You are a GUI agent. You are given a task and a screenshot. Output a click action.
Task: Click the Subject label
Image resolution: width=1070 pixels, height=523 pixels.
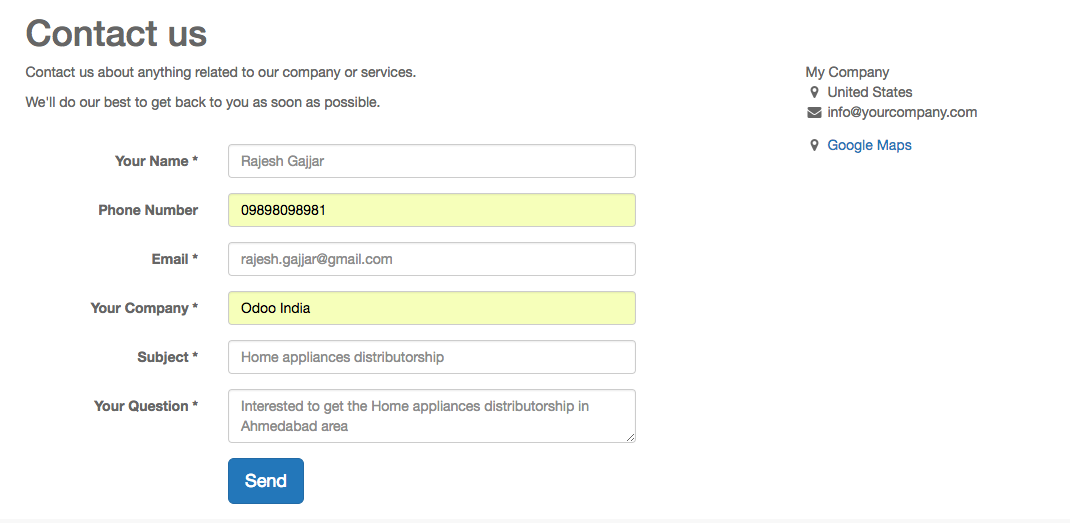click(x=167, y=357)
